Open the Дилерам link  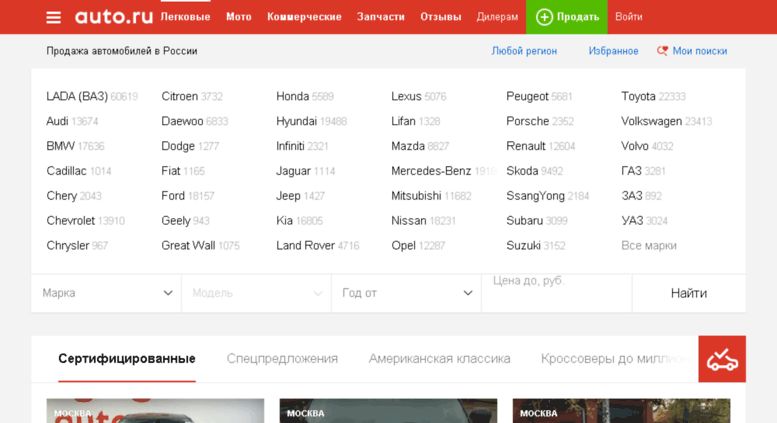497,17
